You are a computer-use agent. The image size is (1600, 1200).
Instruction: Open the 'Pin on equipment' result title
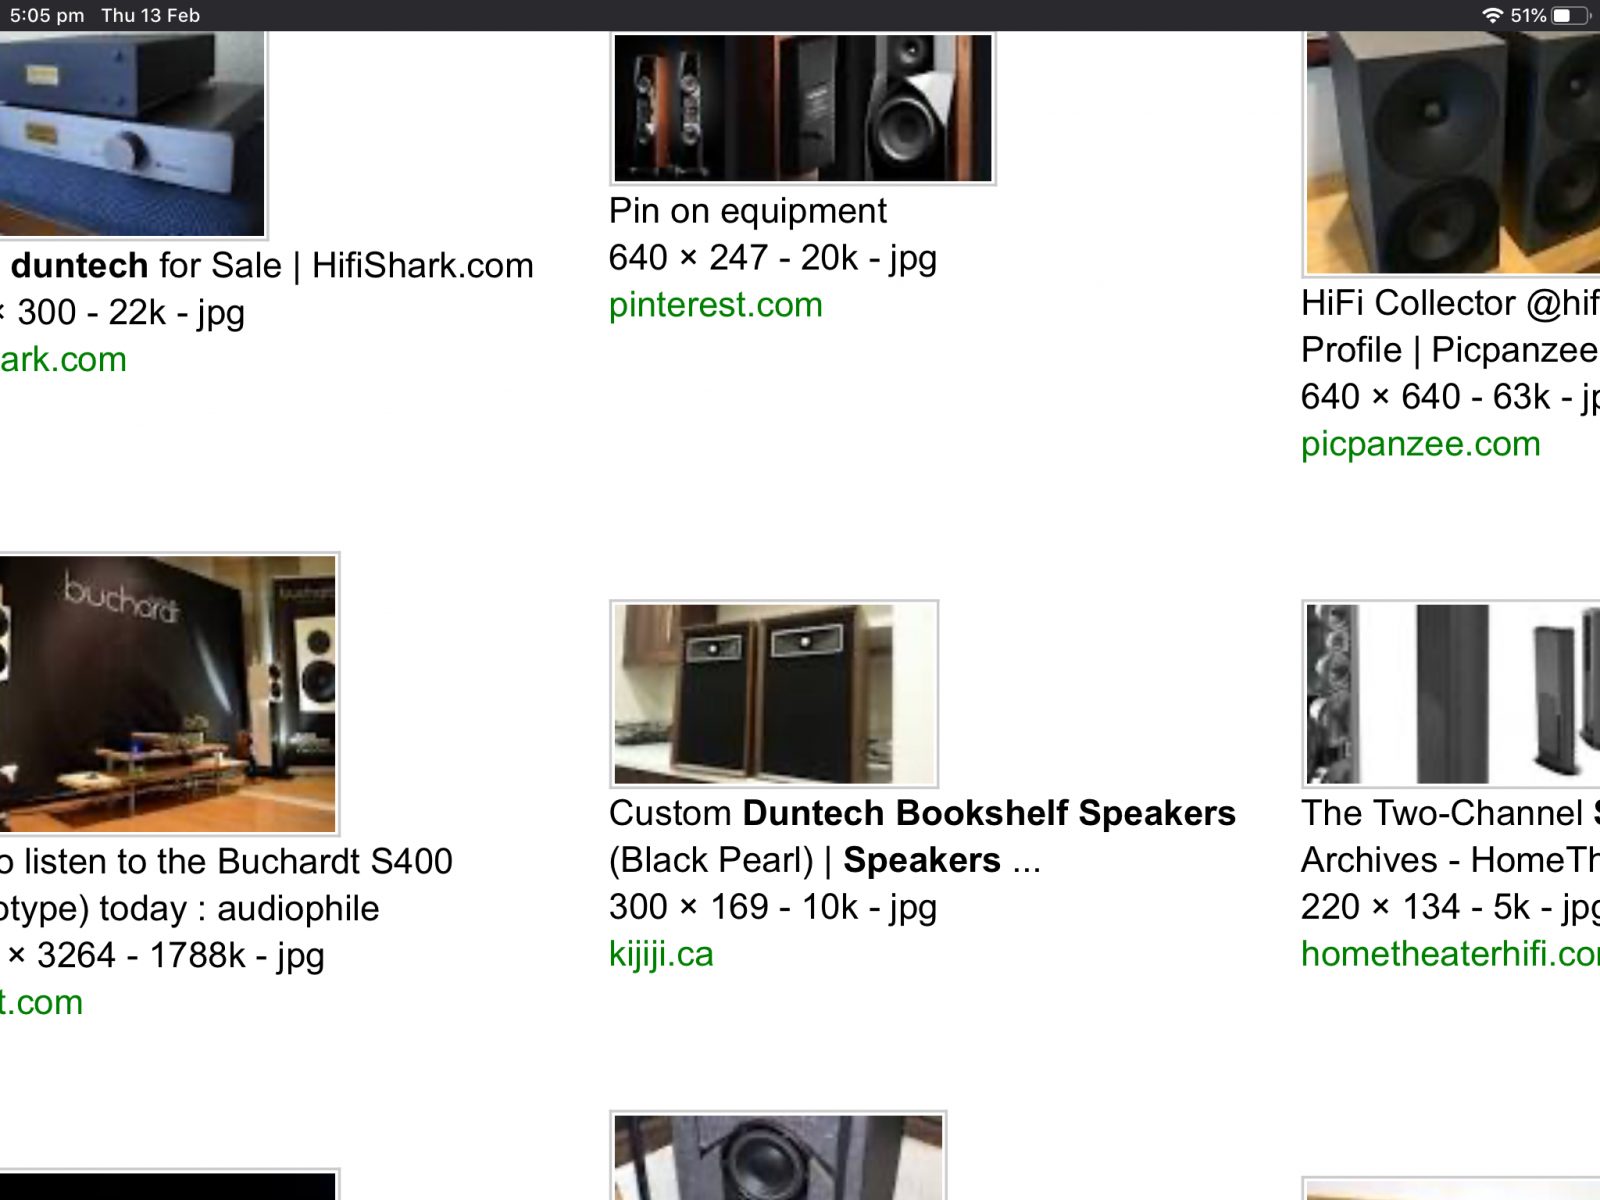[x=748, y=211]
